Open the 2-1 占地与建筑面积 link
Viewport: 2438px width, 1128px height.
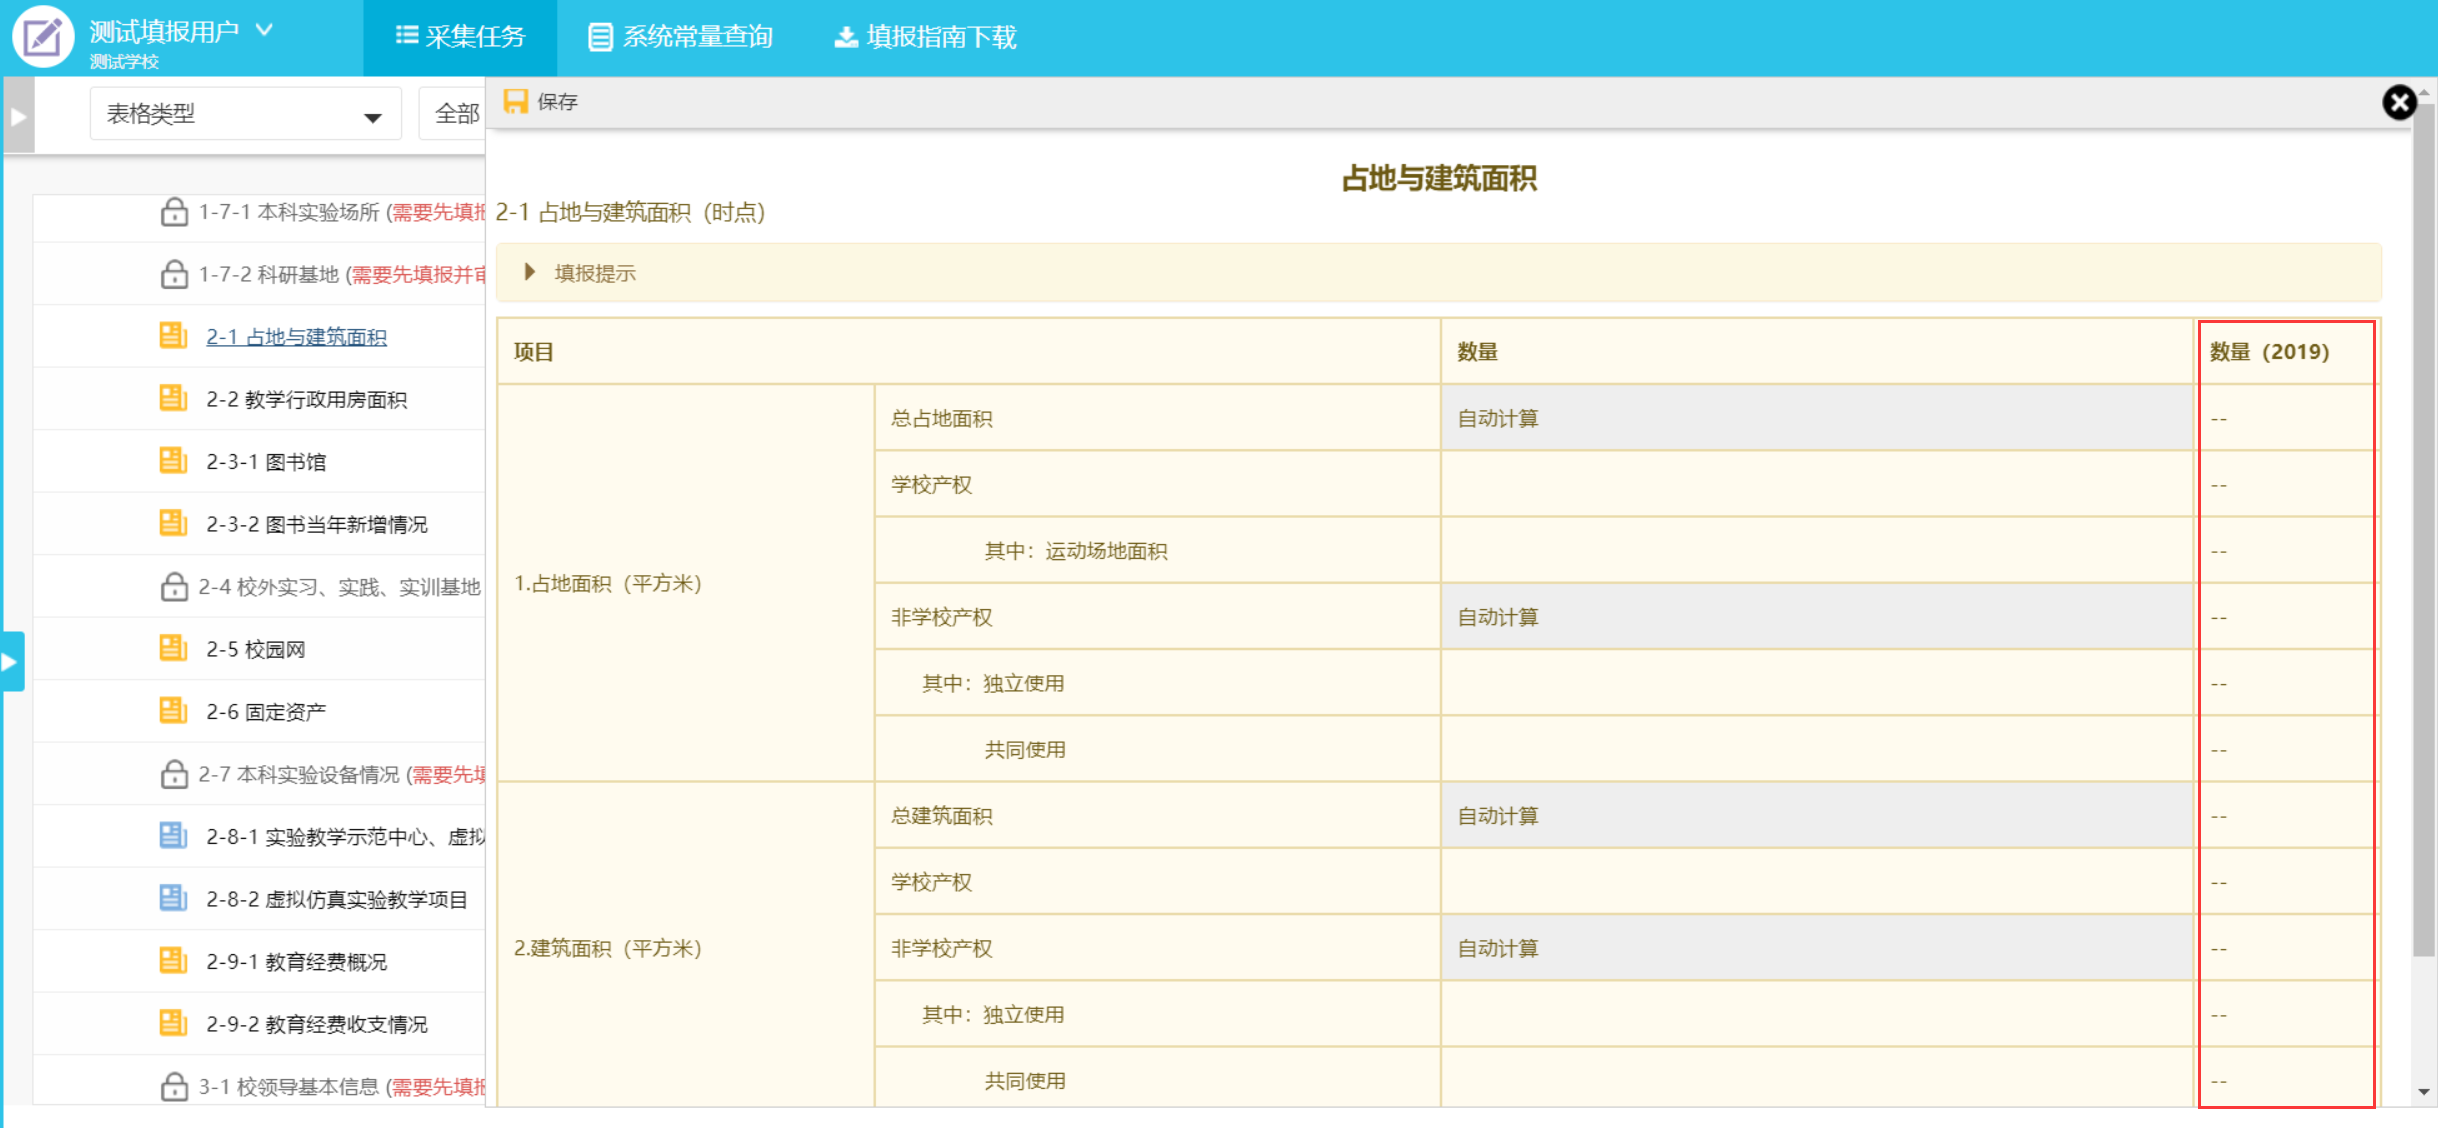[296, 337]
